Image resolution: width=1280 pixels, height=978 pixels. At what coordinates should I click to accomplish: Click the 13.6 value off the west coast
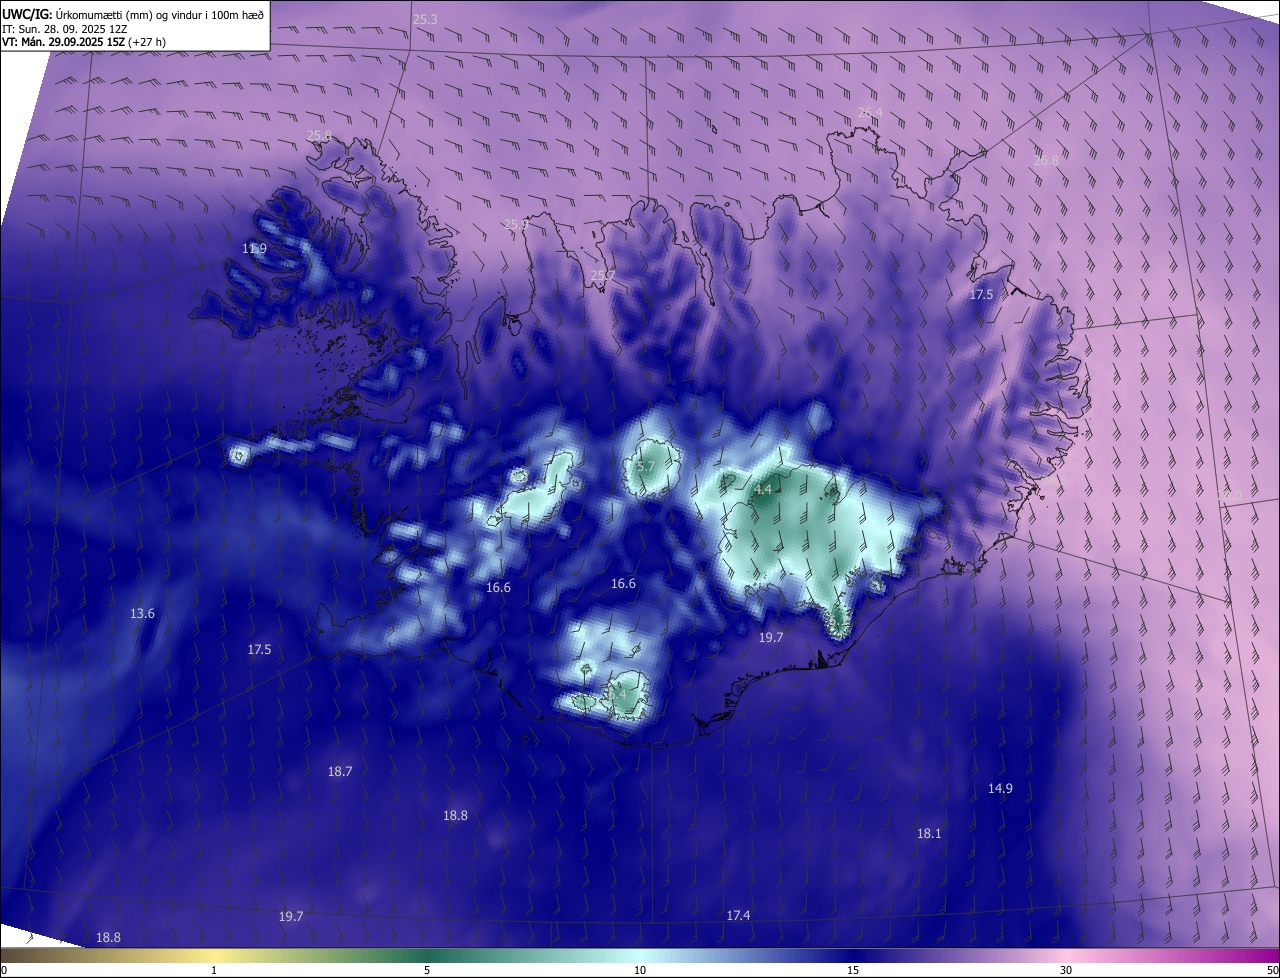pos(143,613)
